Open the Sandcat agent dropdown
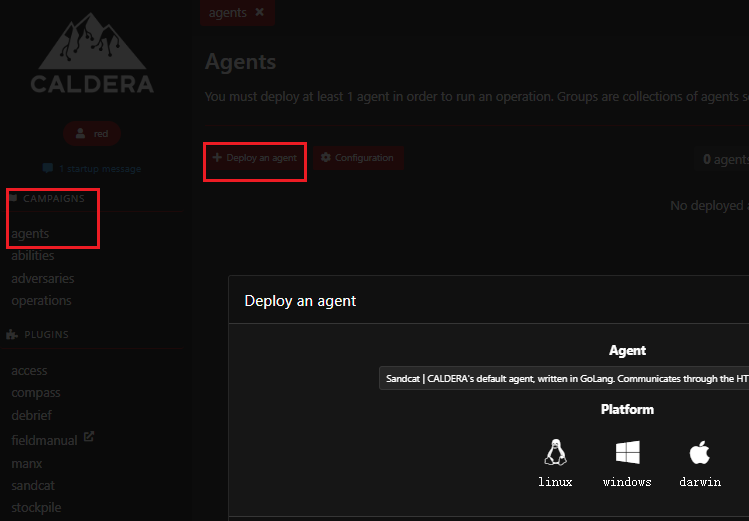749x521 pixels. click(564, 379)
